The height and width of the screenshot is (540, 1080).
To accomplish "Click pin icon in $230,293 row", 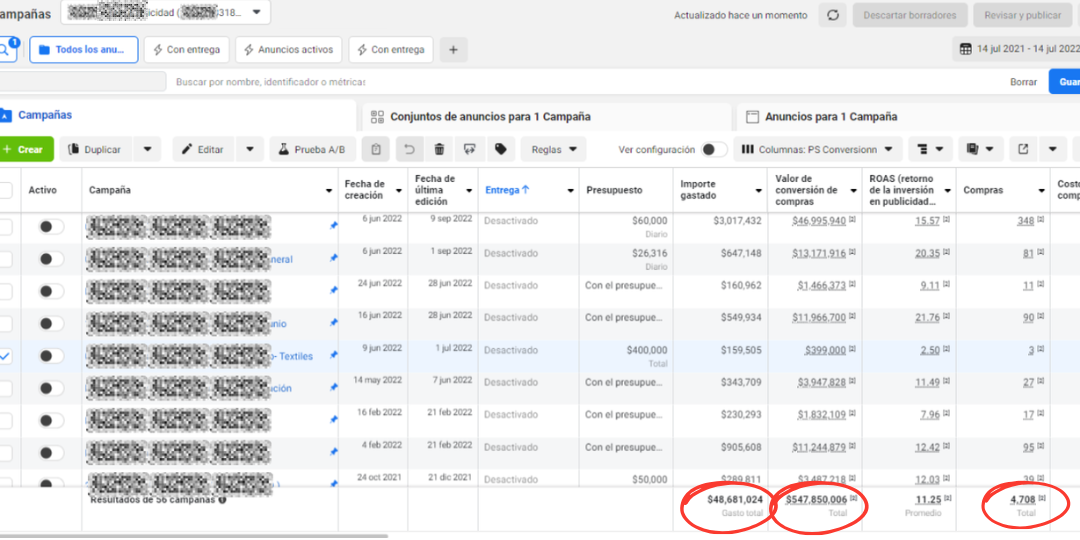I will click(x=334, y=419).
